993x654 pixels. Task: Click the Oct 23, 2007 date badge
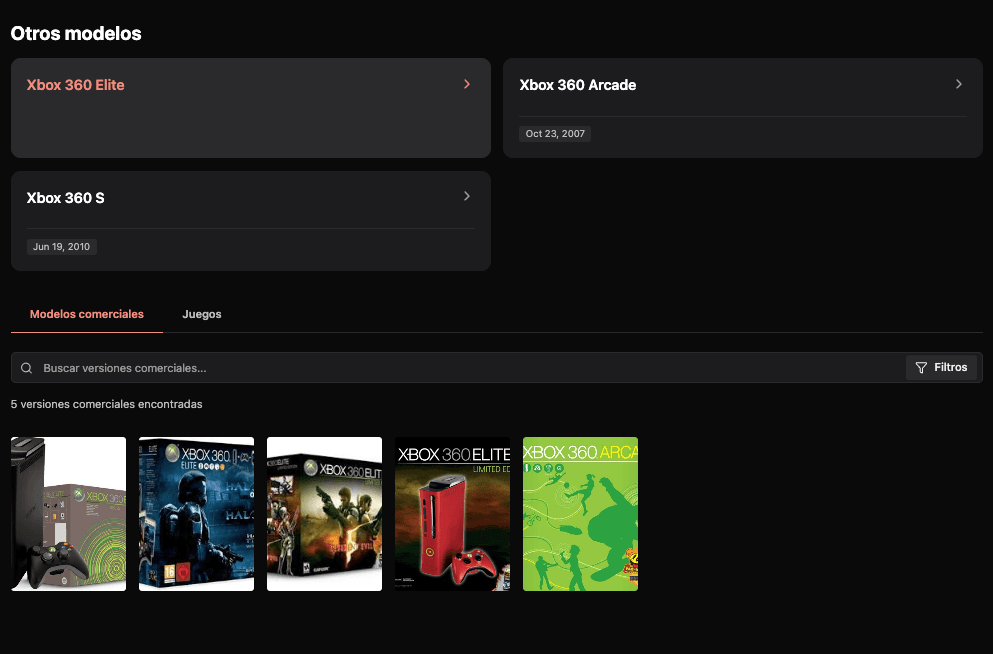555,134
